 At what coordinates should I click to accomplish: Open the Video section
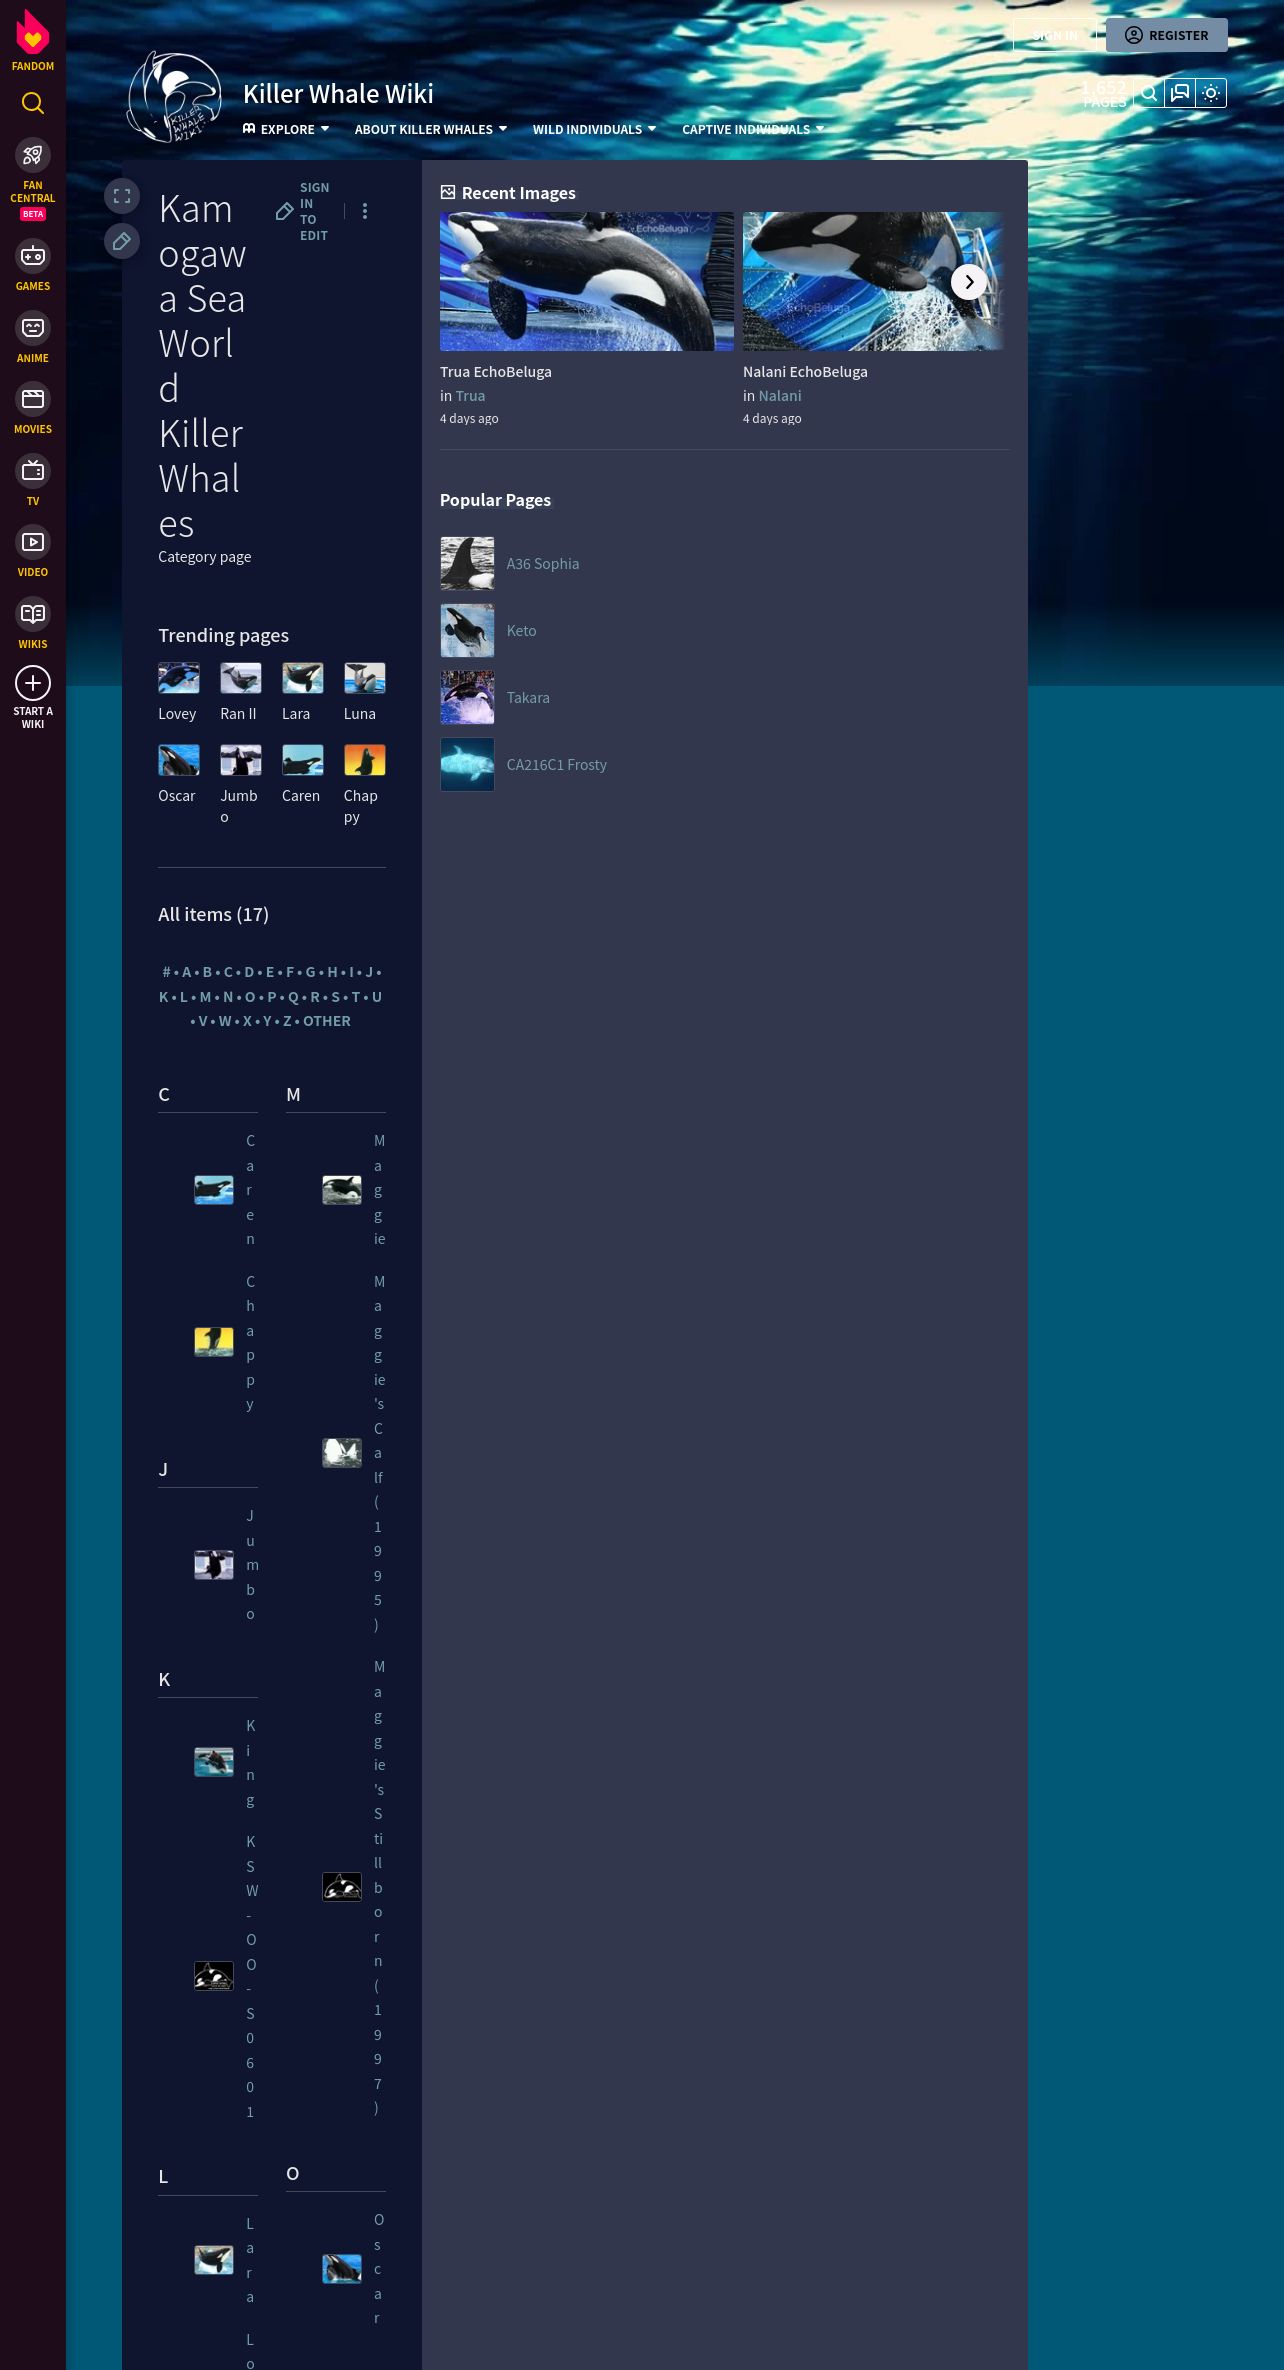pyautogui.click(x=33, y=552)
